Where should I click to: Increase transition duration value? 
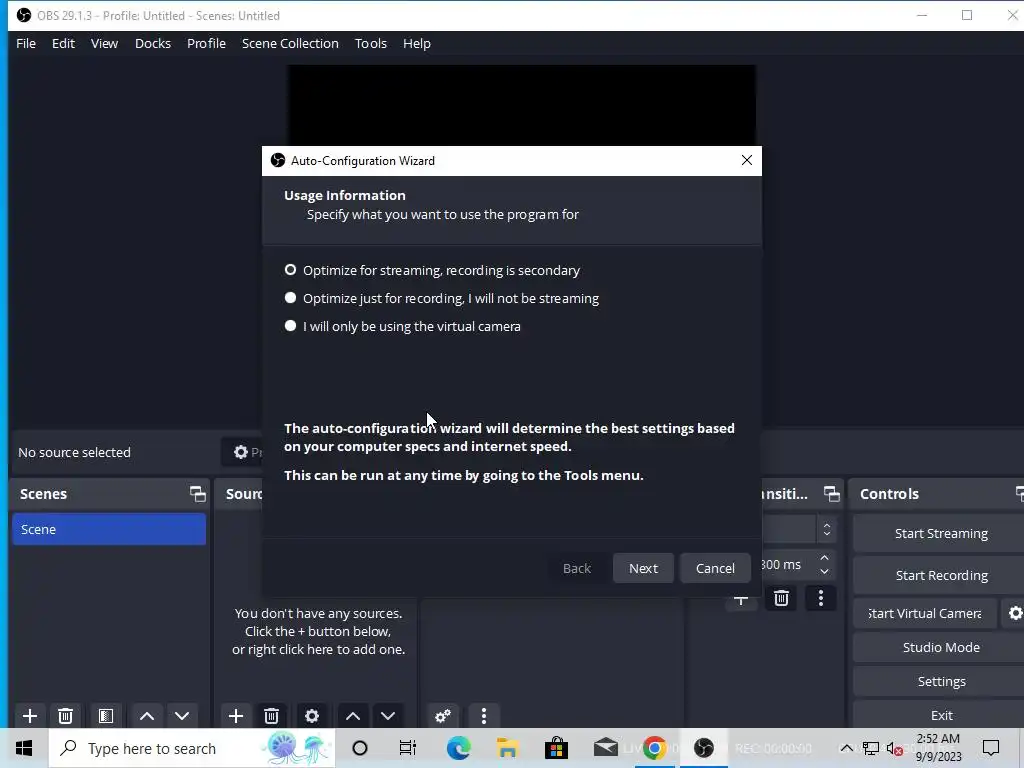825,558
